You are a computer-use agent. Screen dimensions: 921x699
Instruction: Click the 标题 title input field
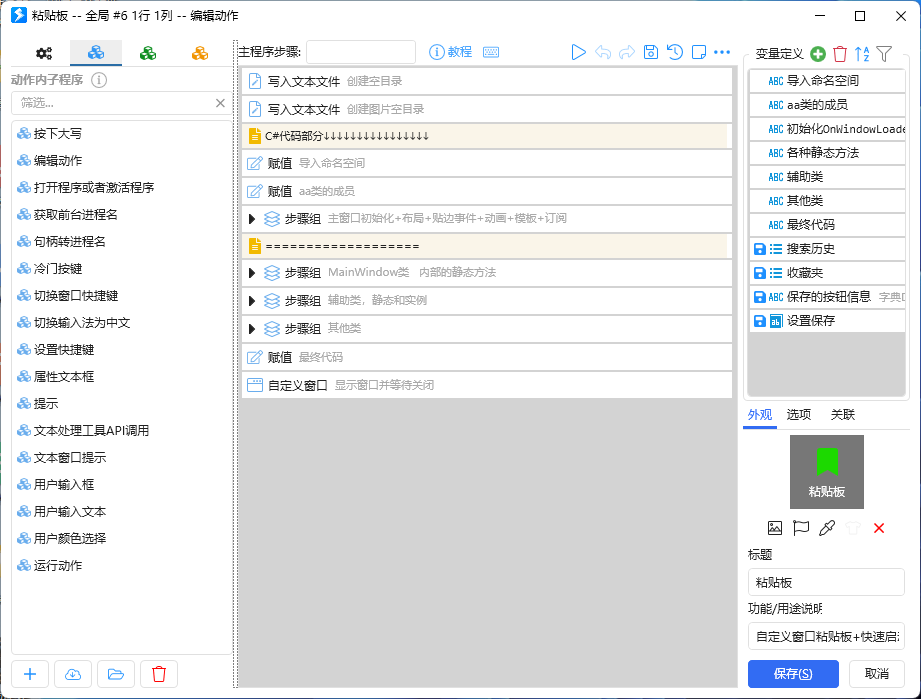click(826, 583)
